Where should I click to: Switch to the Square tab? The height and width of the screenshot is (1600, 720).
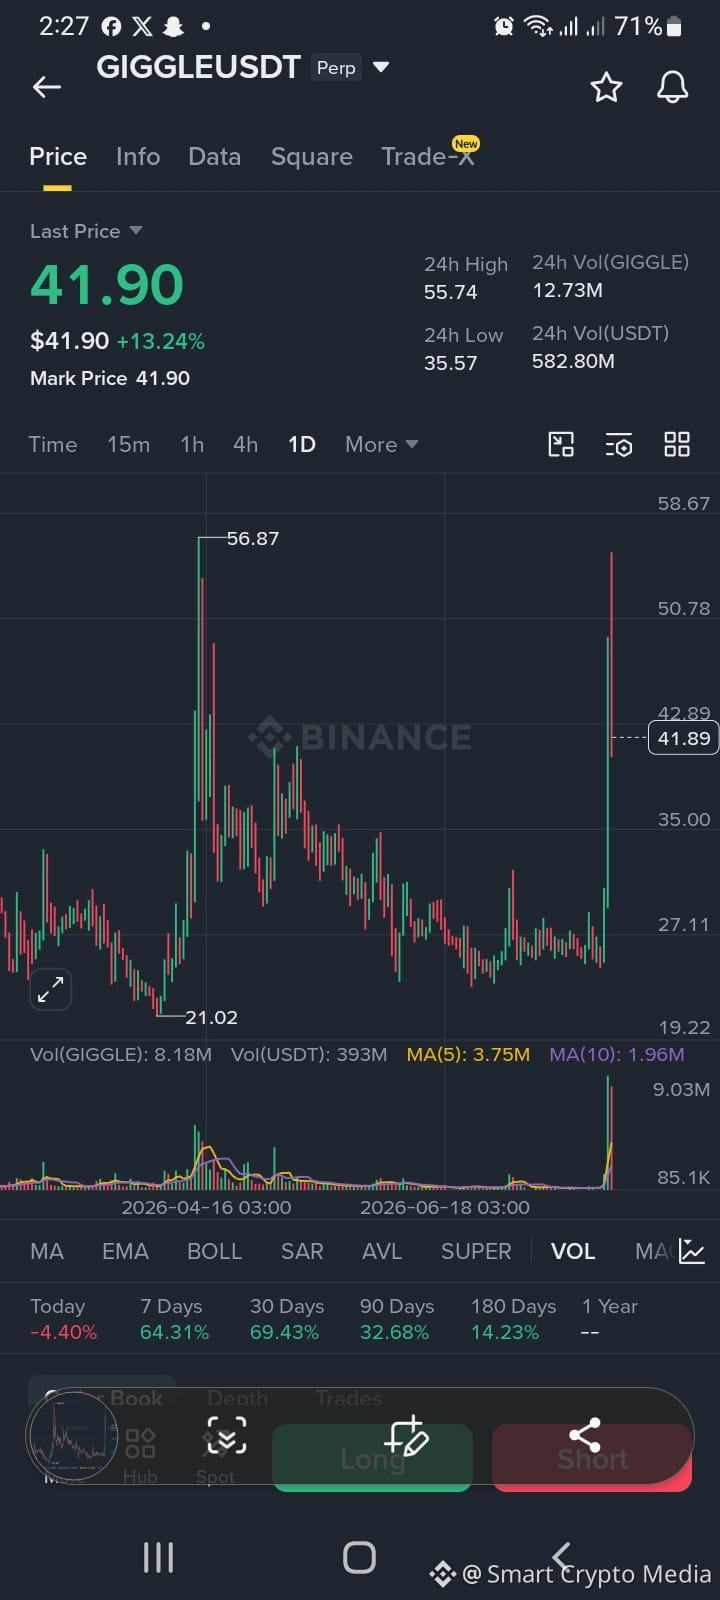(312, 157)
